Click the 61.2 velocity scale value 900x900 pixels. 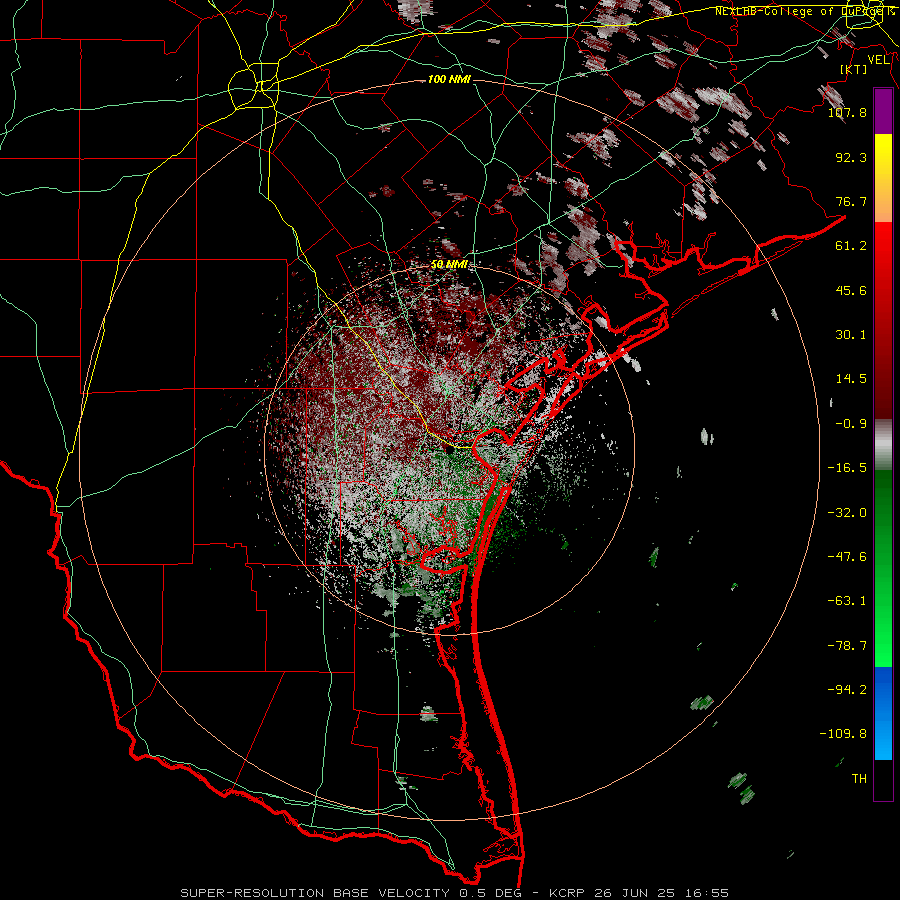coord(851,246)
